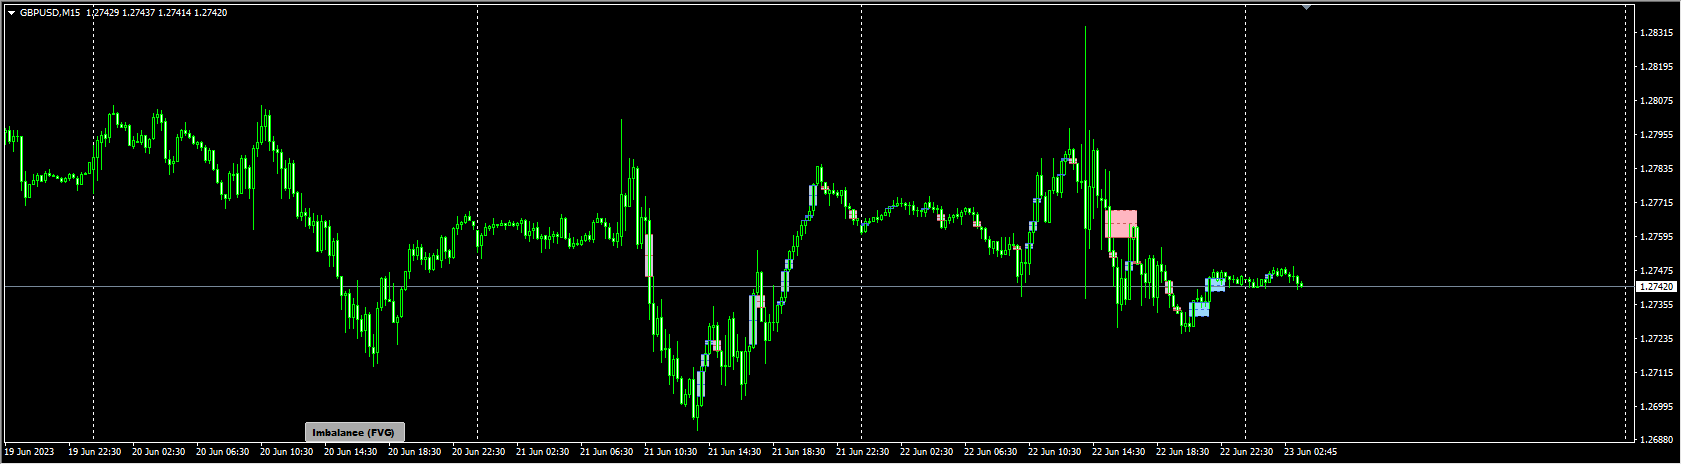
Task: Click the 20 Jun 10:30 time label
Action: tap(286, 452)
